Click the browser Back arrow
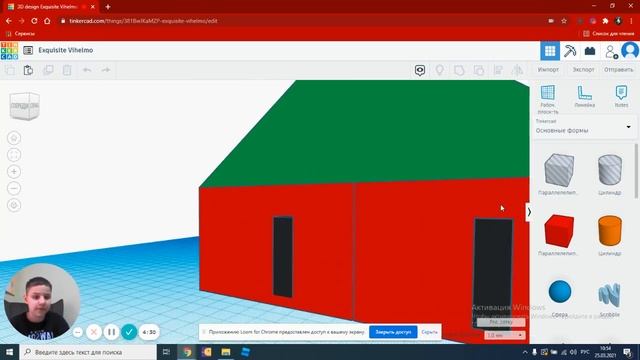 (x=9, y=21)
